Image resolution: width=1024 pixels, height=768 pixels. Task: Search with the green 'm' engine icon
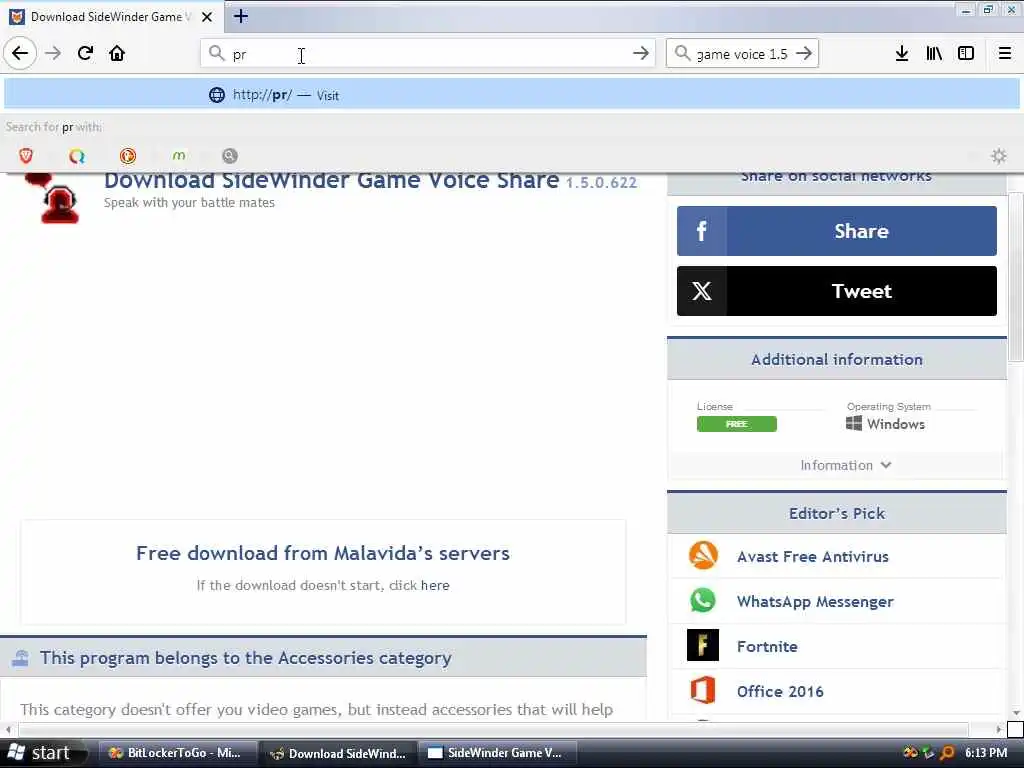point(179,155)
